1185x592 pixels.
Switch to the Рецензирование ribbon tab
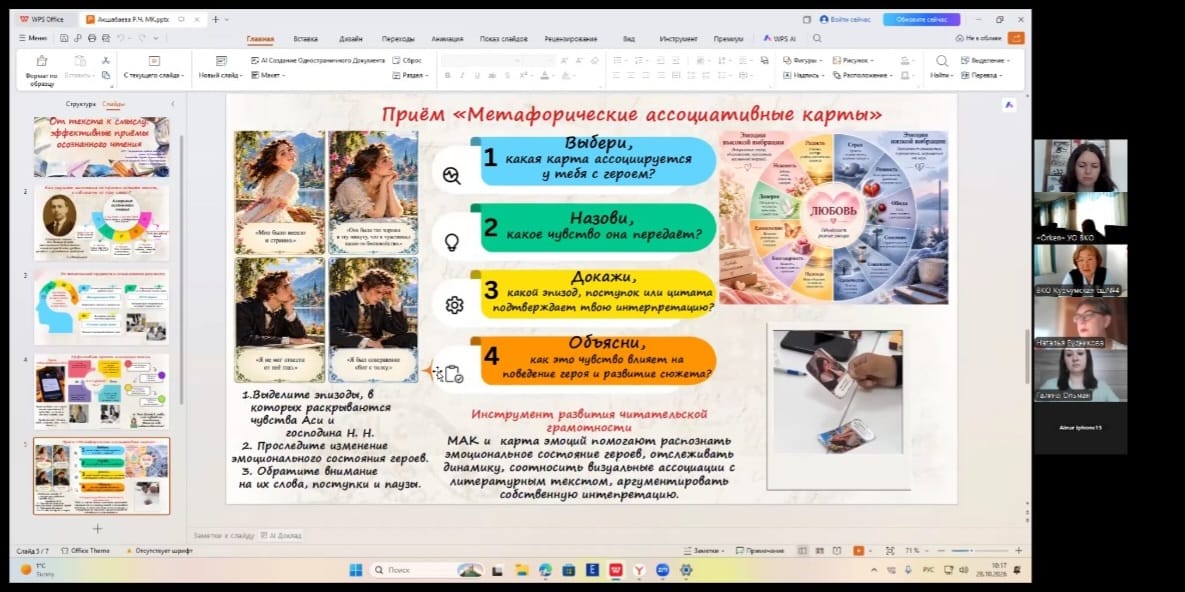click(571, 39)
